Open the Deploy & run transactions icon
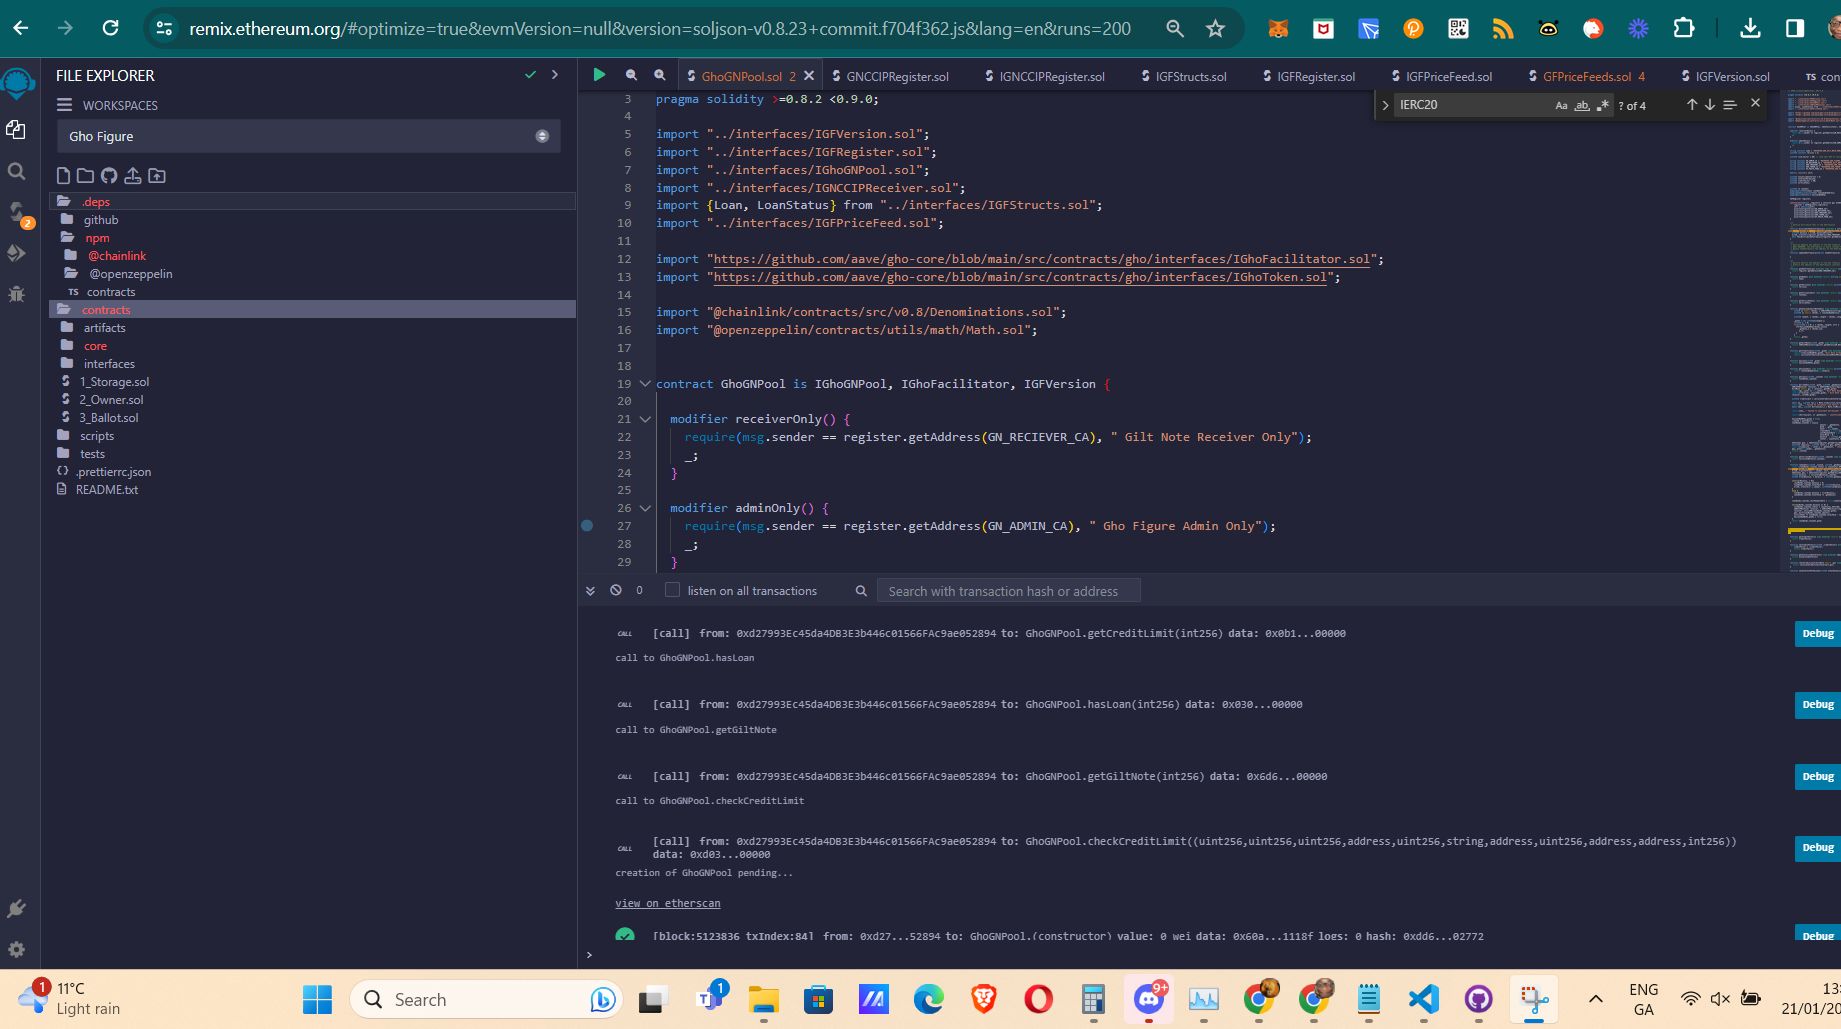This screenshot has height=1029, width=1841. [16, 253]
